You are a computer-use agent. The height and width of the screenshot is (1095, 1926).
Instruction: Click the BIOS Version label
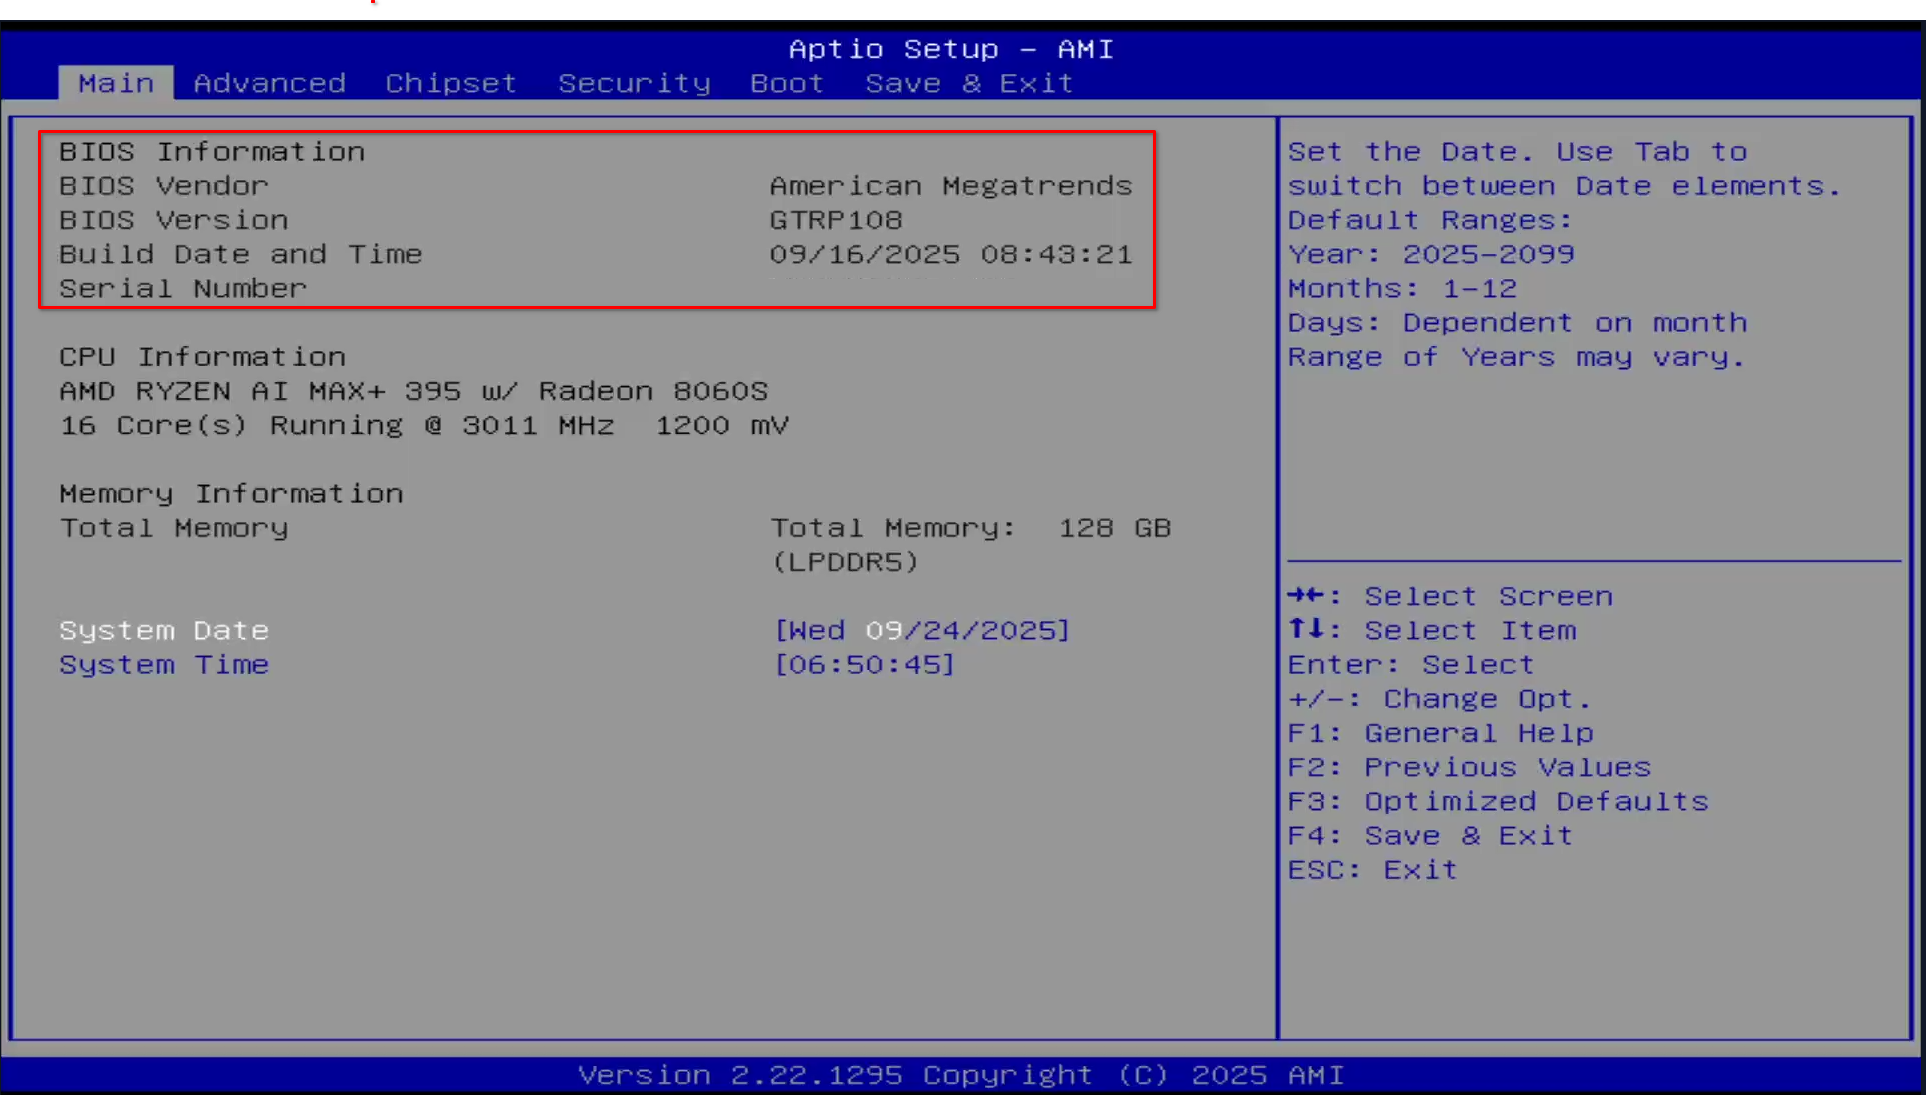174,220
